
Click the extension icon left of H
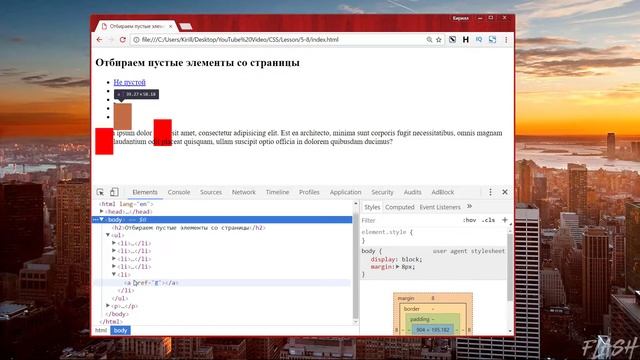(452, 40)
